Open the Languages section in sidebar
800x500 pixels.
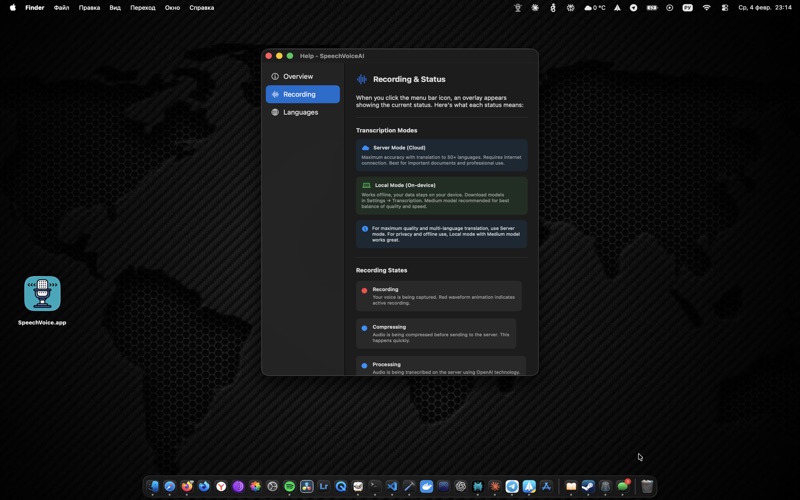click(x=303, y=112)
